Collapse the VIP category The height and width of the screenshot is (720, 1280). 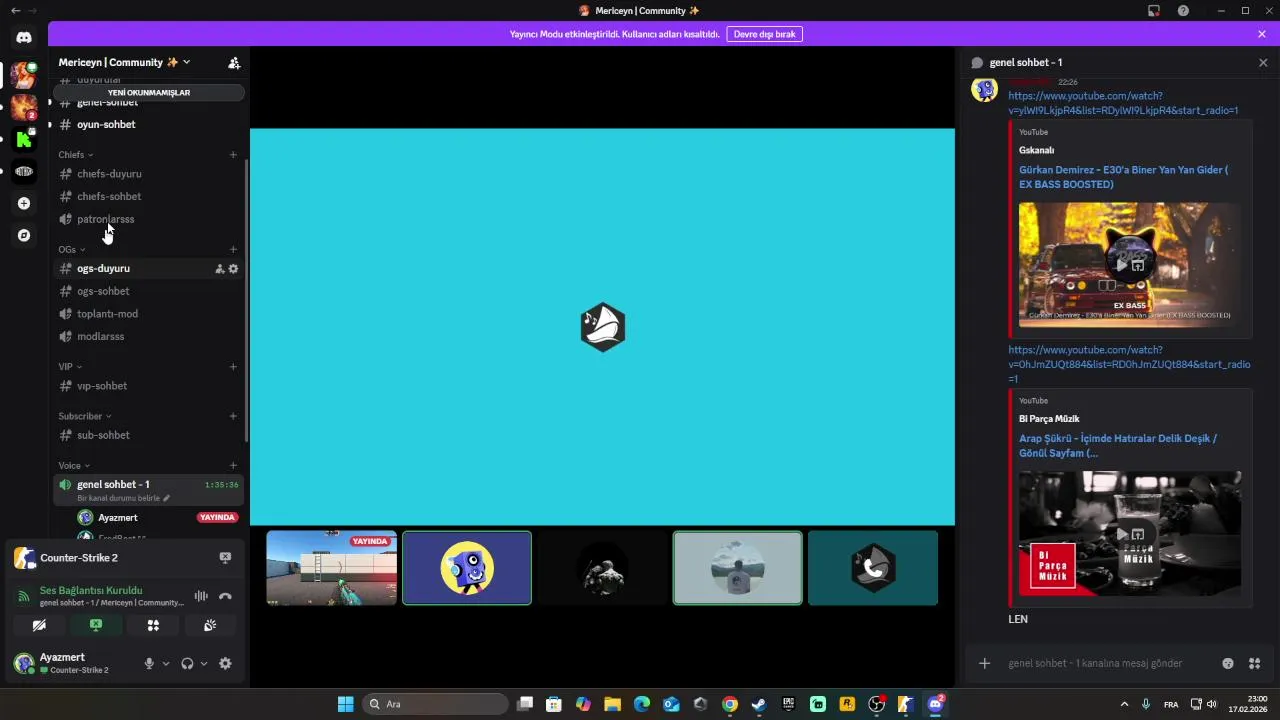coord(70,367)
